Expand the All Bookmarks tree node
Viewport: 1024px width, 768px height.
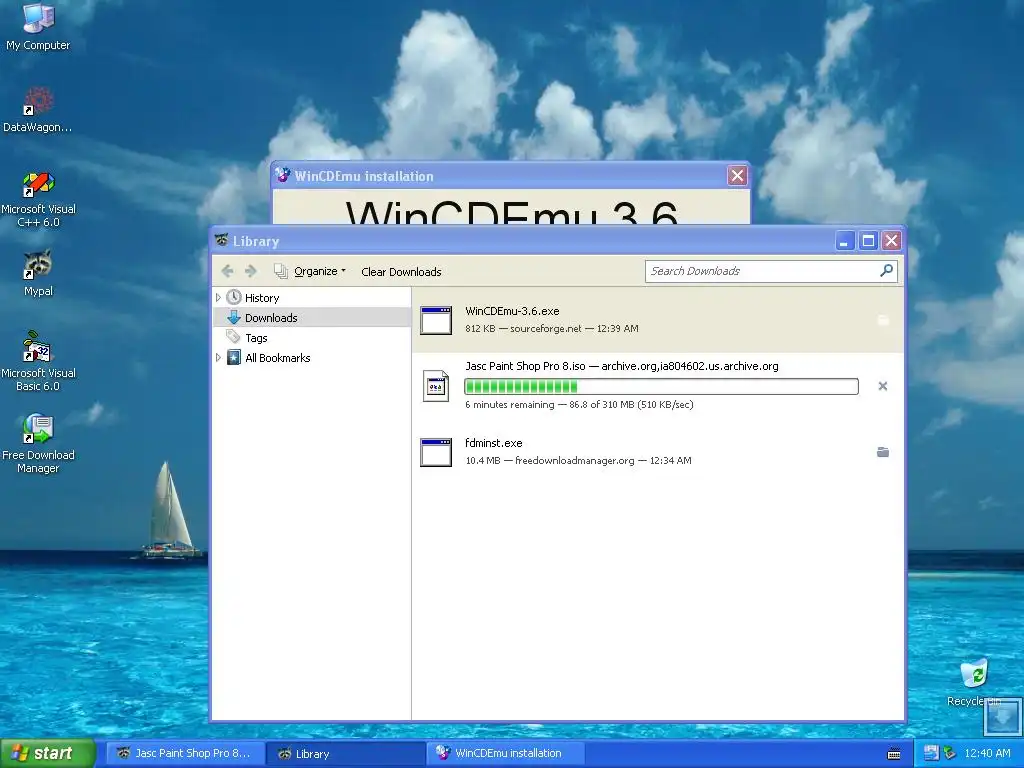(x=218, y=358)
